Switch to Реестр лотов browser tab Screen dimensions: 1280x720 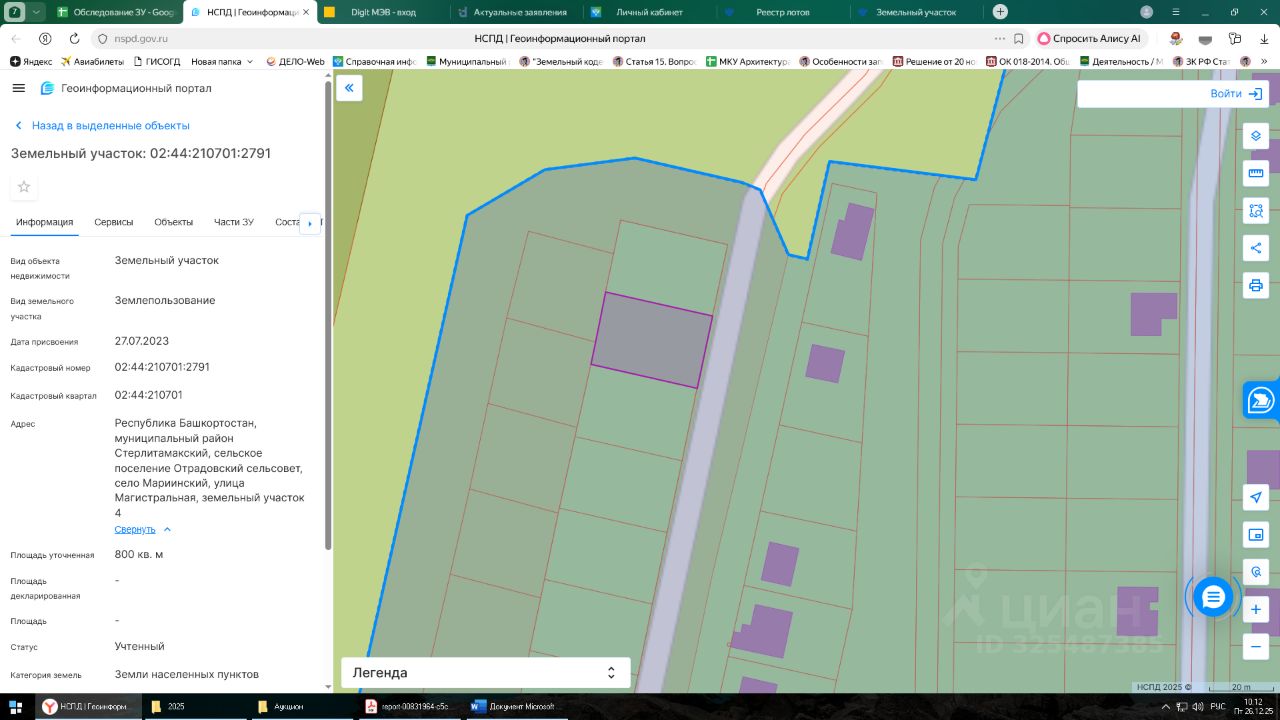tap(782, 12)
